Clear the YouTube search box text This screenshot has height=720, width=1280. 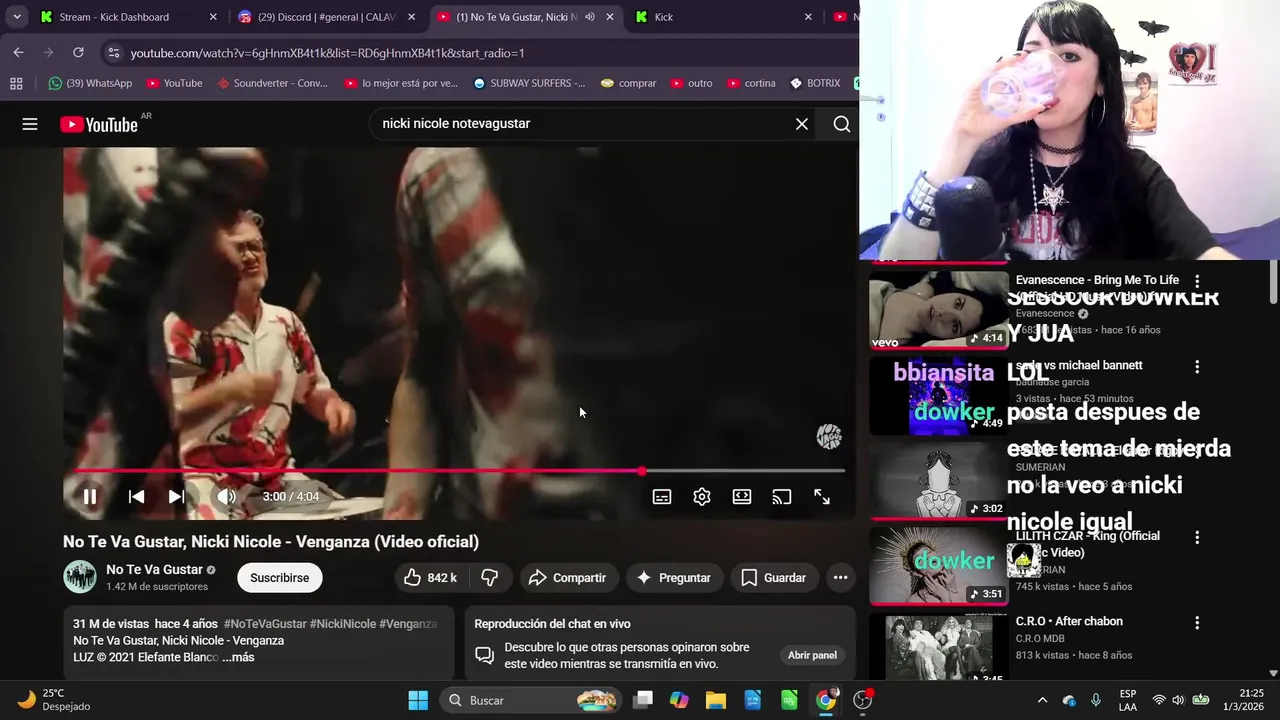click(x=801, y=124)
